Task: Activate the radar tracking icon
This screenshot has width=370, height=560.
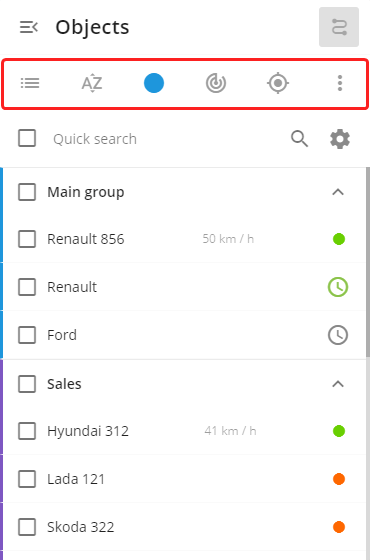Action: tap(216, 83)
